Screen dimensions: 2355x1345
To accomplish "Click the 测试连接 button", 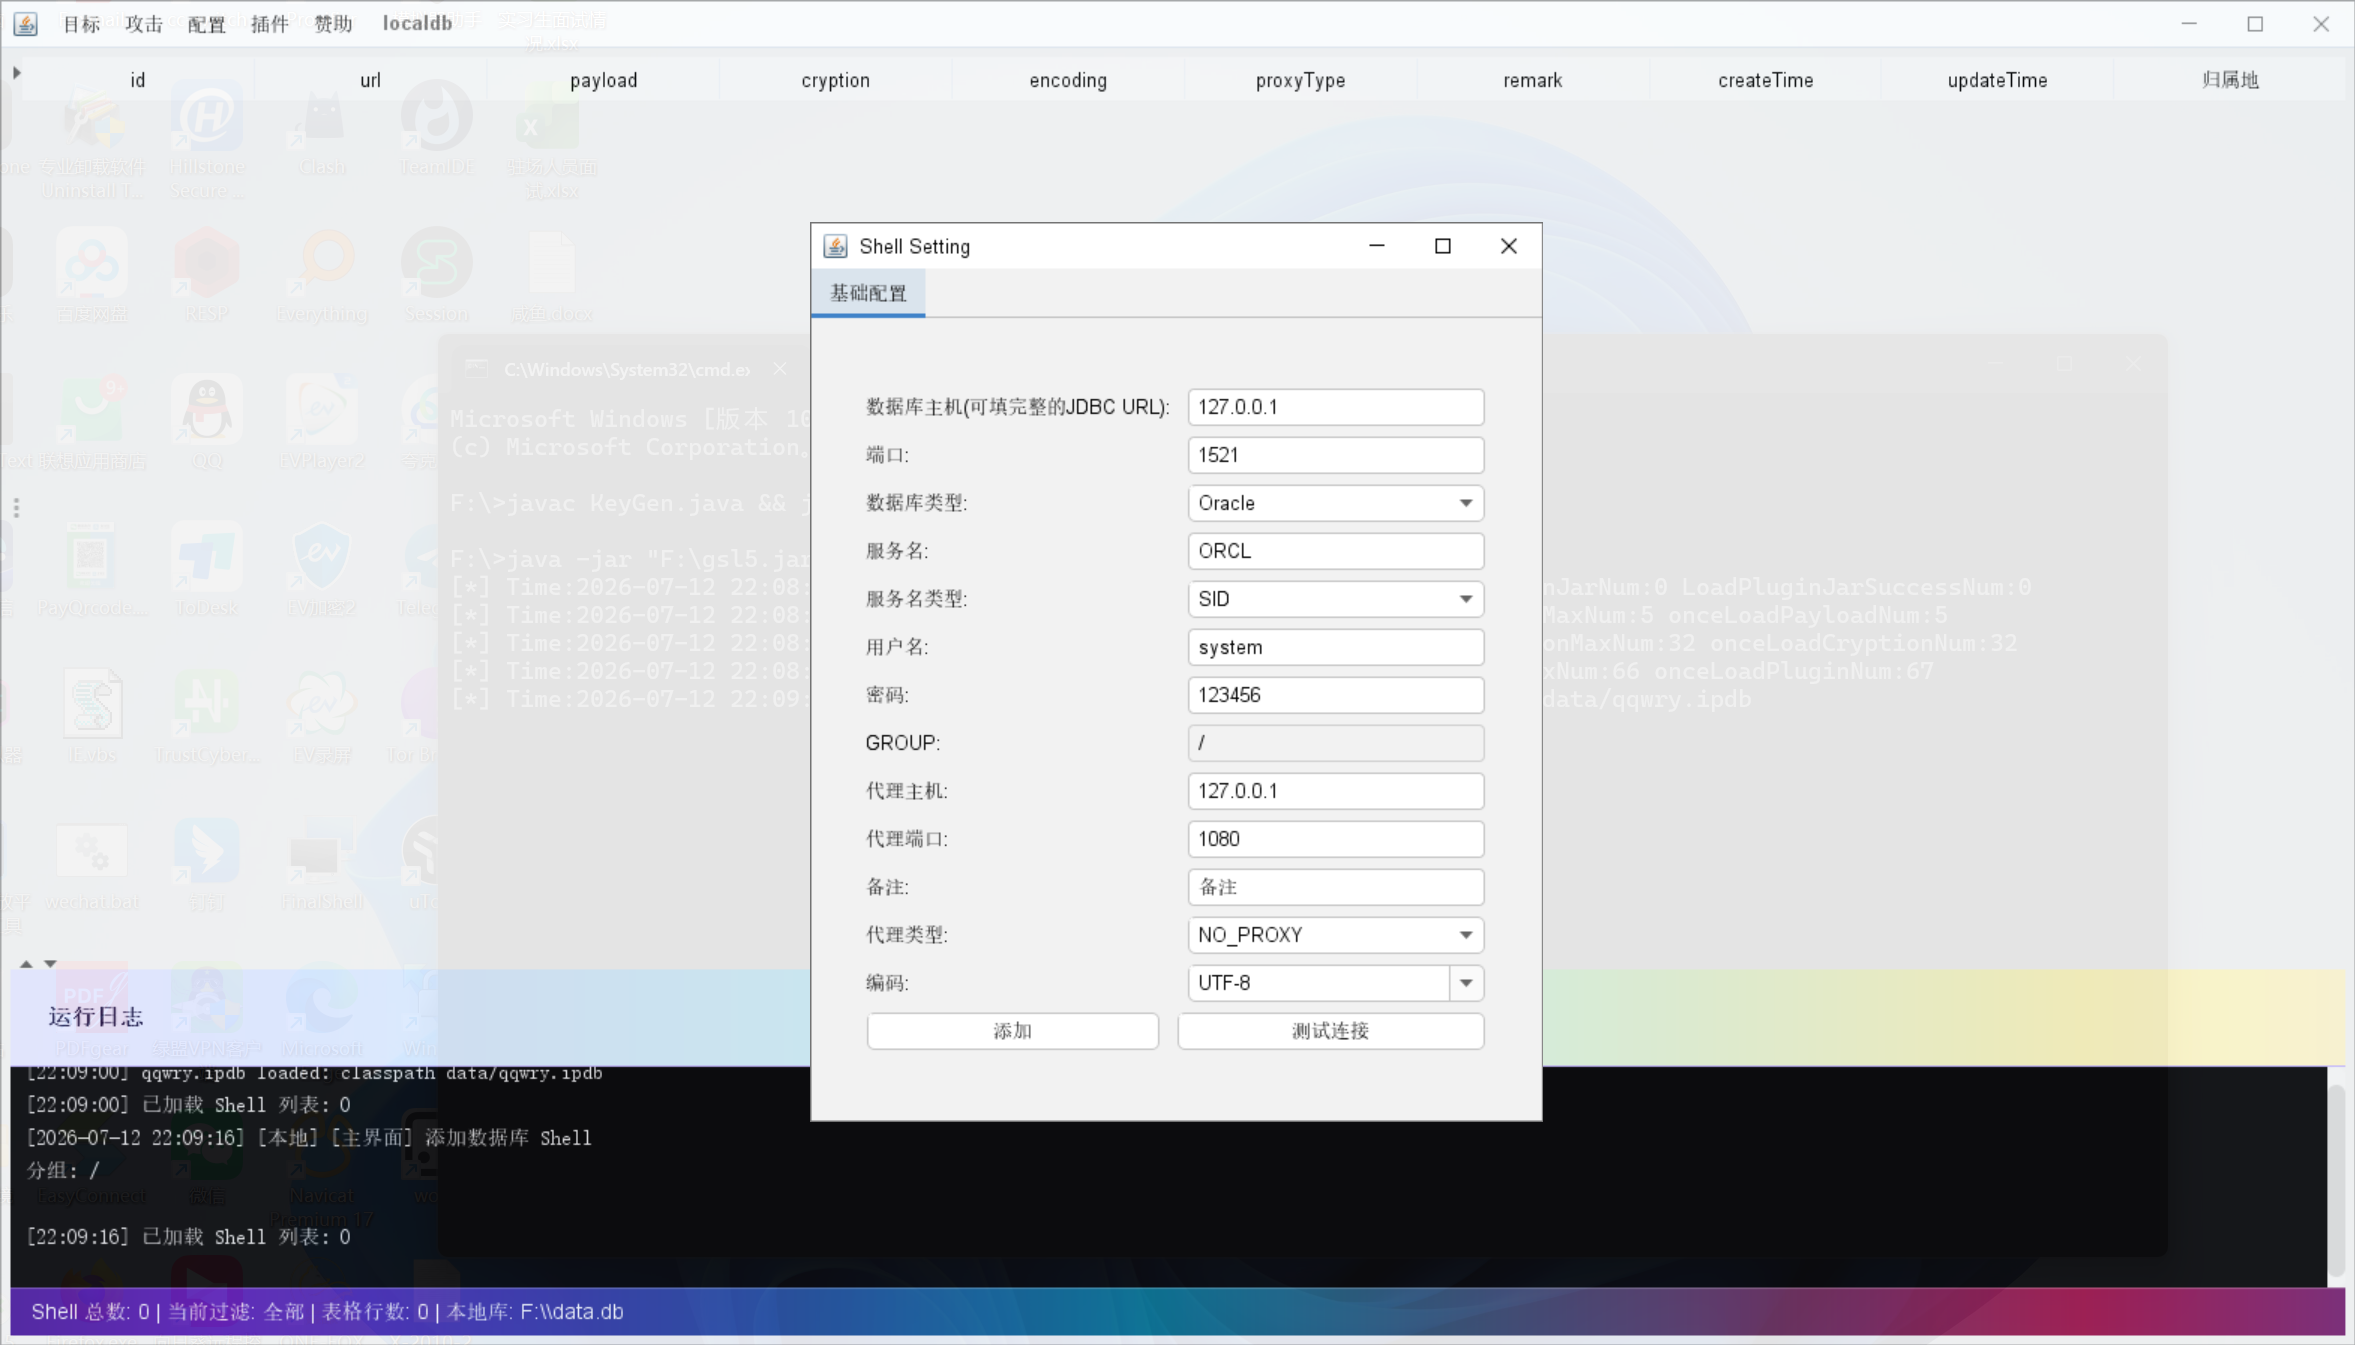I will coord(1330,1031).
